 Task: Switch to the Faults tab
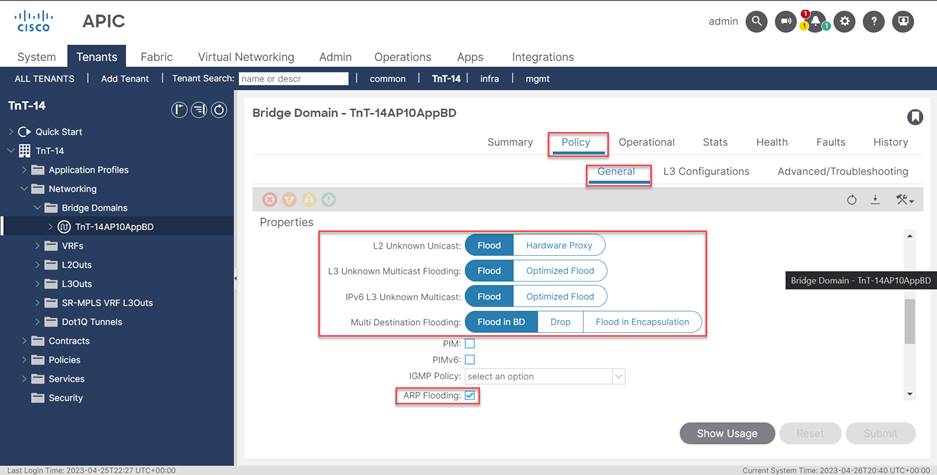pyautogui.click(x=831, y=142)
